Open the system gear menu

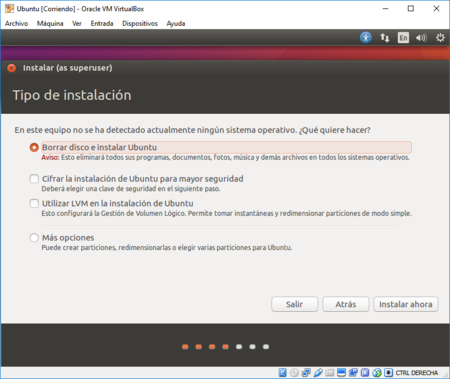tap(440, 38)
